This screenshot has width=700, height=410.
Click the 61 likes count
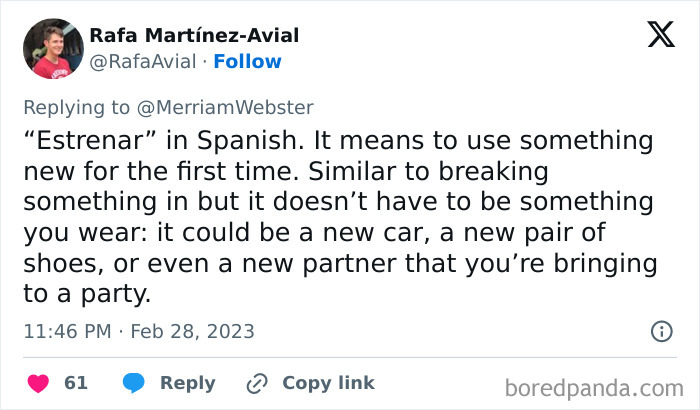[76, 383]
